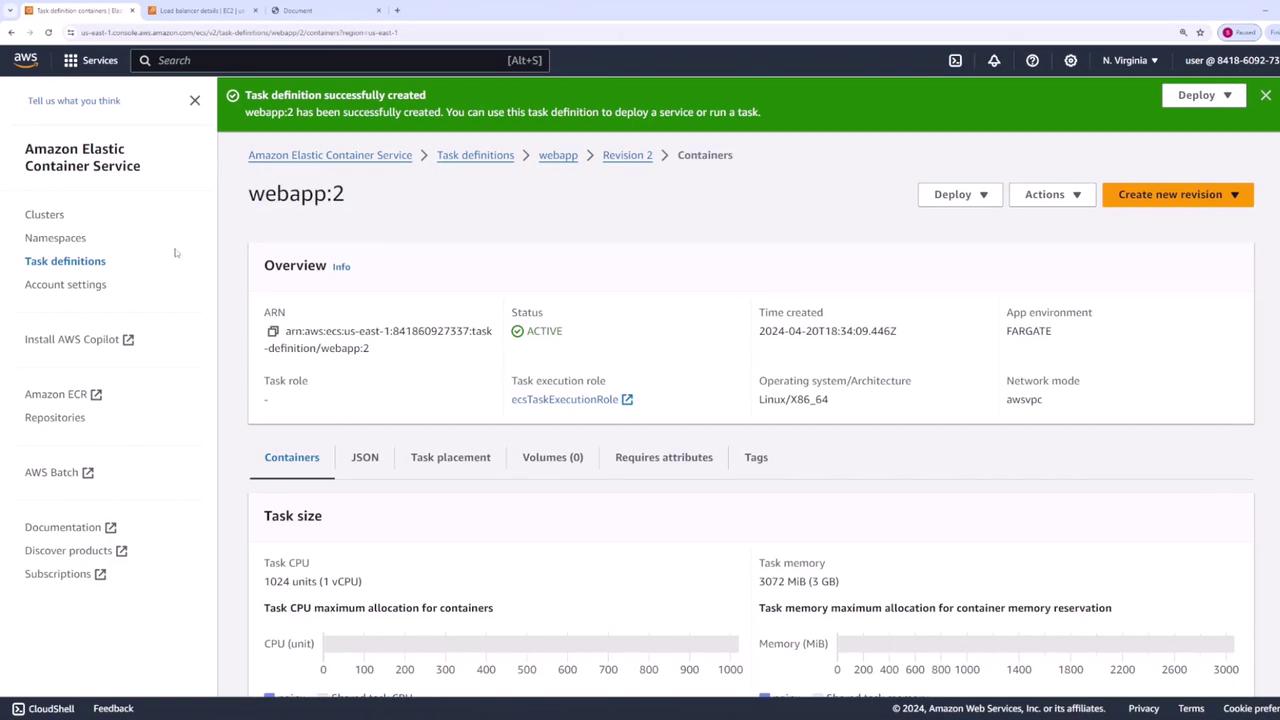Open the Actions dropdown

point(1052,194)
